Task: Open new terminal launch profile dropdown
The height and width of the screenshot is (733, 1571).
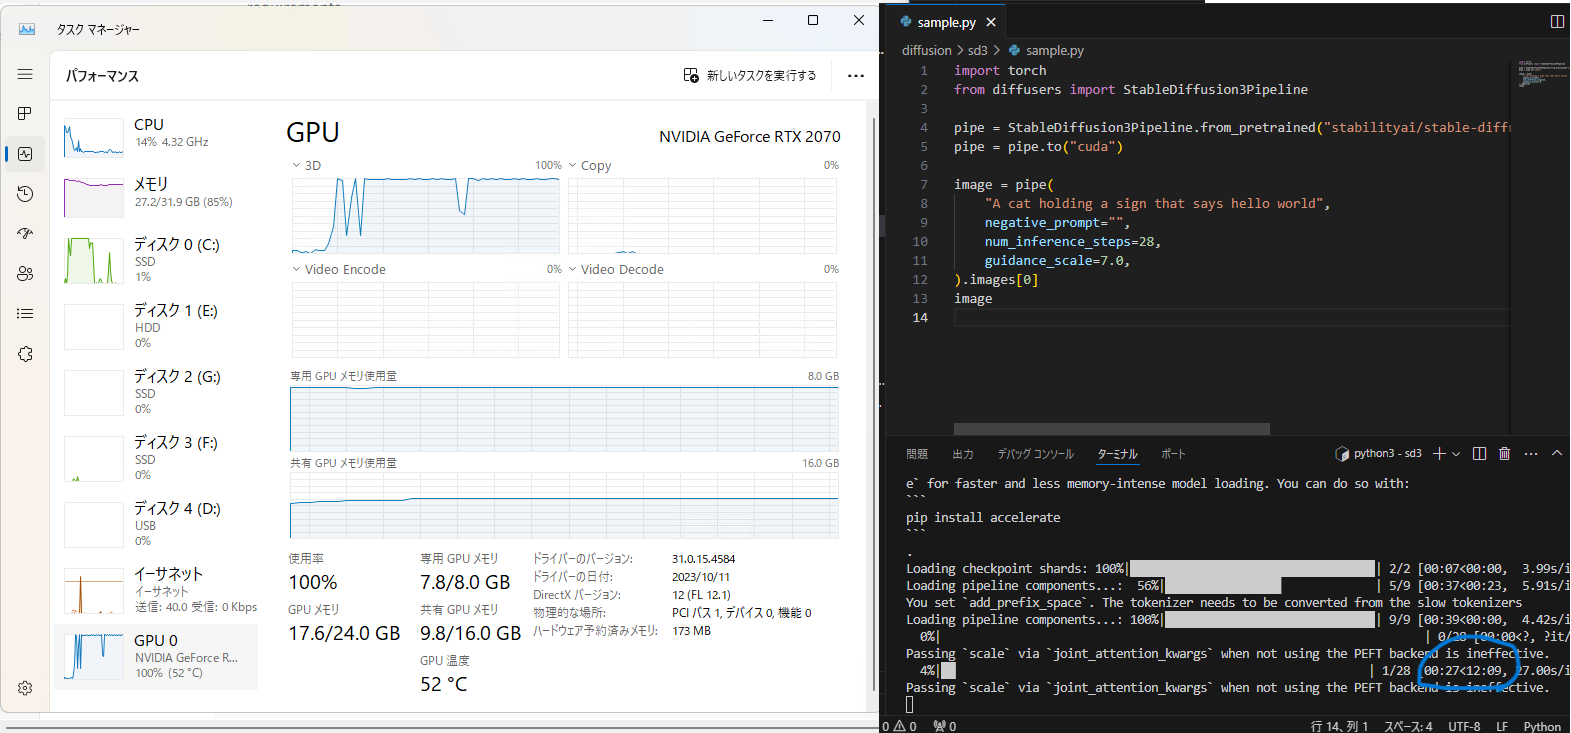Action: [1456, 454]
